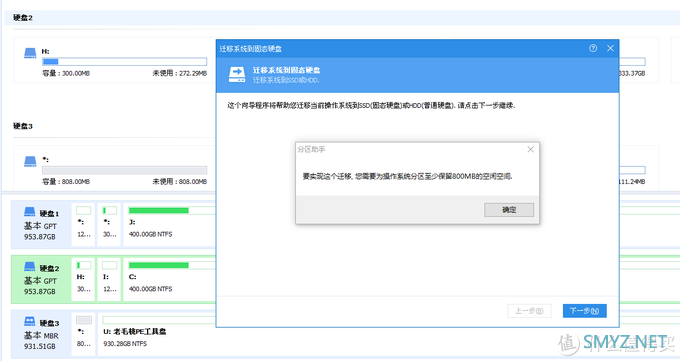The height and width of the screenshot is (361, 680).
Task: Click the wizard description text about SSD/HDD
Action: point(371,105)
